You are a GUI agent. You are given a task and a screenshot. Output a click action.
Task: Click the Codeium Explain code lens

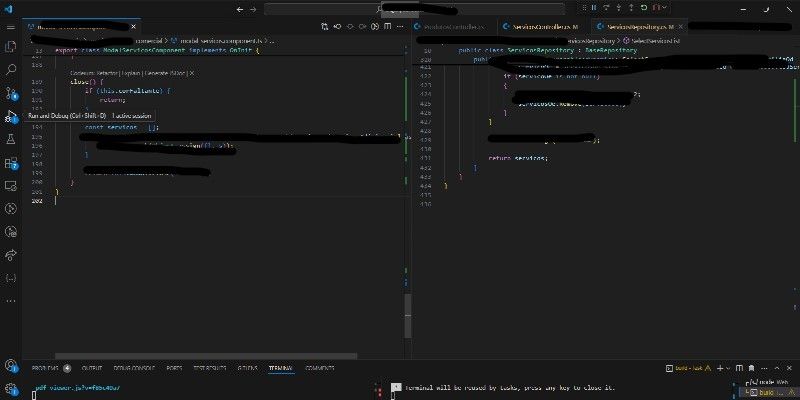click(x=131, y=73)
